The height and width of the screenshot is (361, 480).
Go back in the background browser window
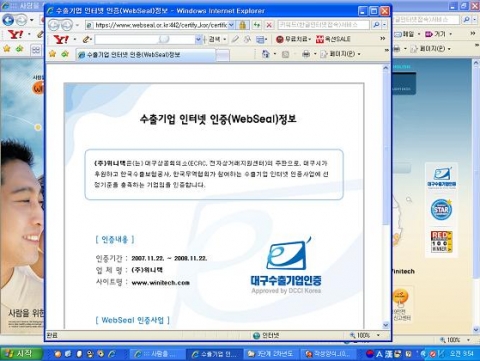tap(8, 20)
